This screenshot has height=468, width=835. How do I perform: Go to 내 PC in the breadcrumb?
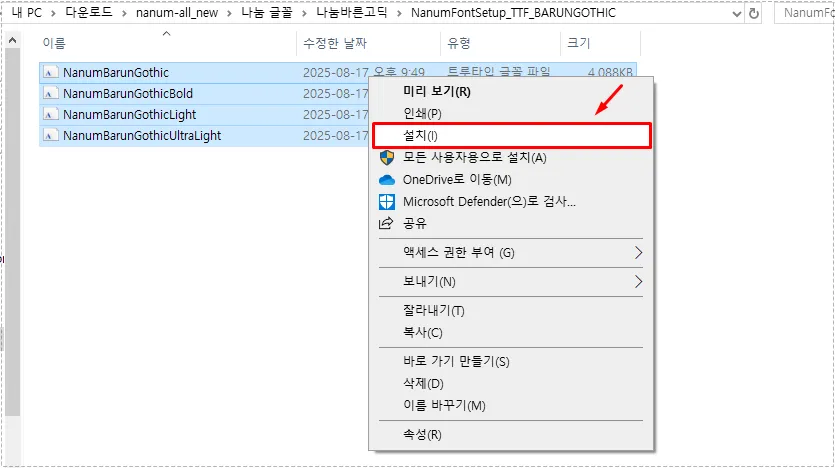coord(27,13)
